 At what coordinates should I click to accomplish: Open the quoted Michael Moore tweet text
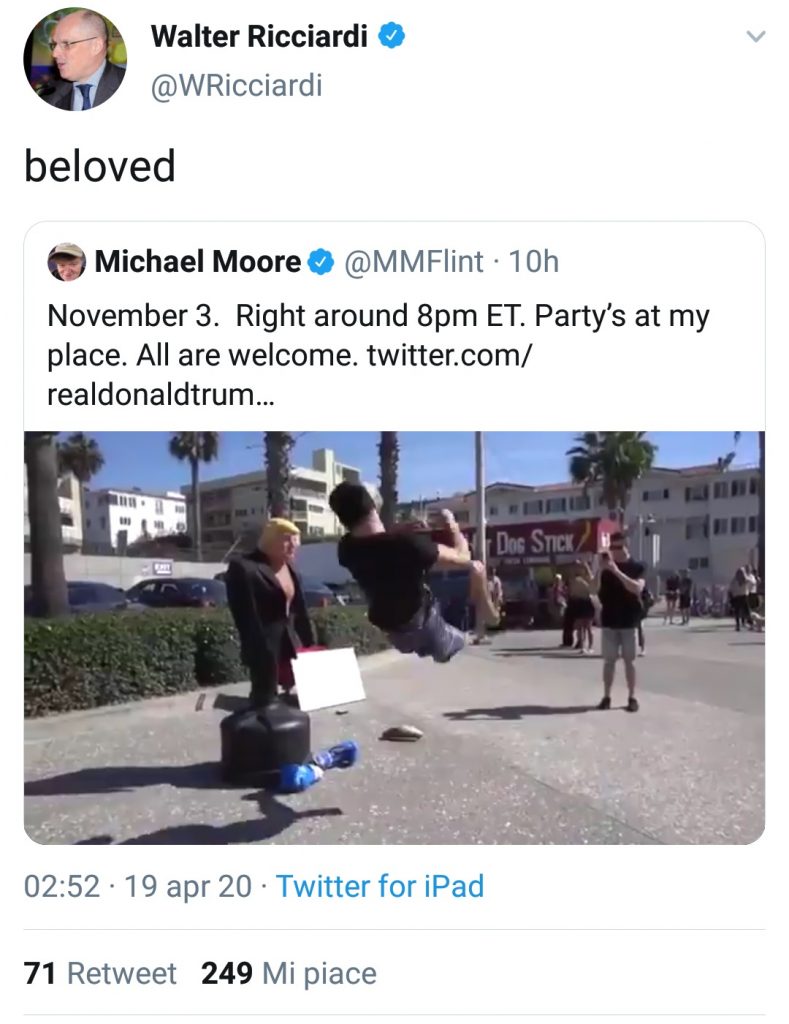coord(378,355)
